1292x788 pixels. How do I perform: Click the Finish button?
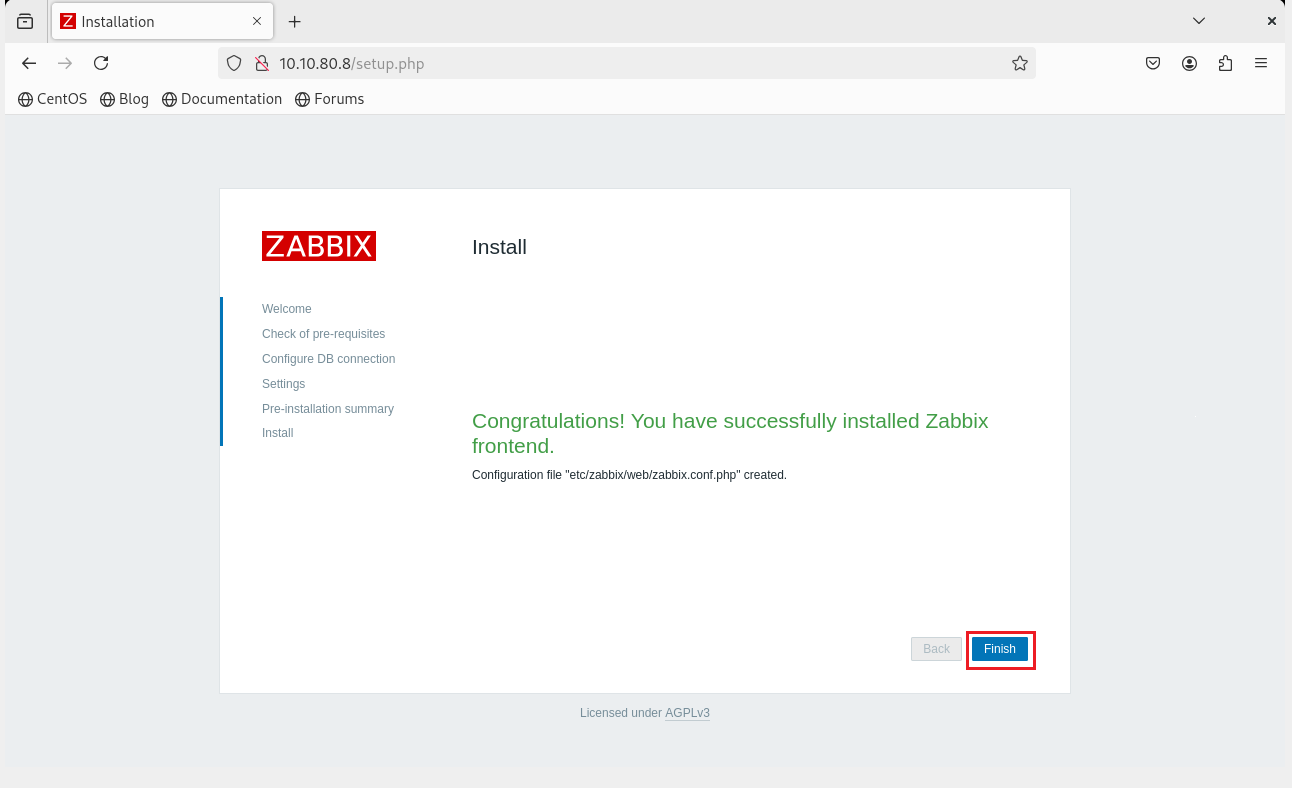pyautogui.click(x=1000, y=649)
